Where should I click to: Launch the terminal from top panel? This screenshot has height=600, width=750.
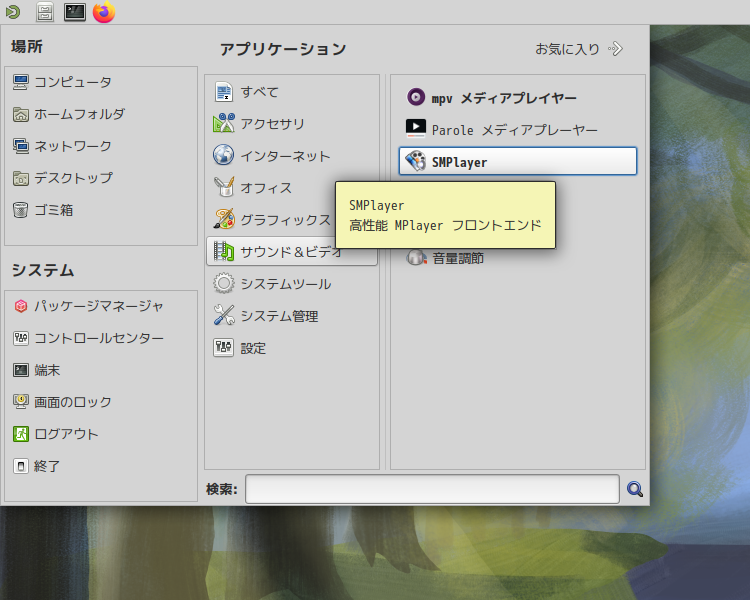click(x=75, y=12)
